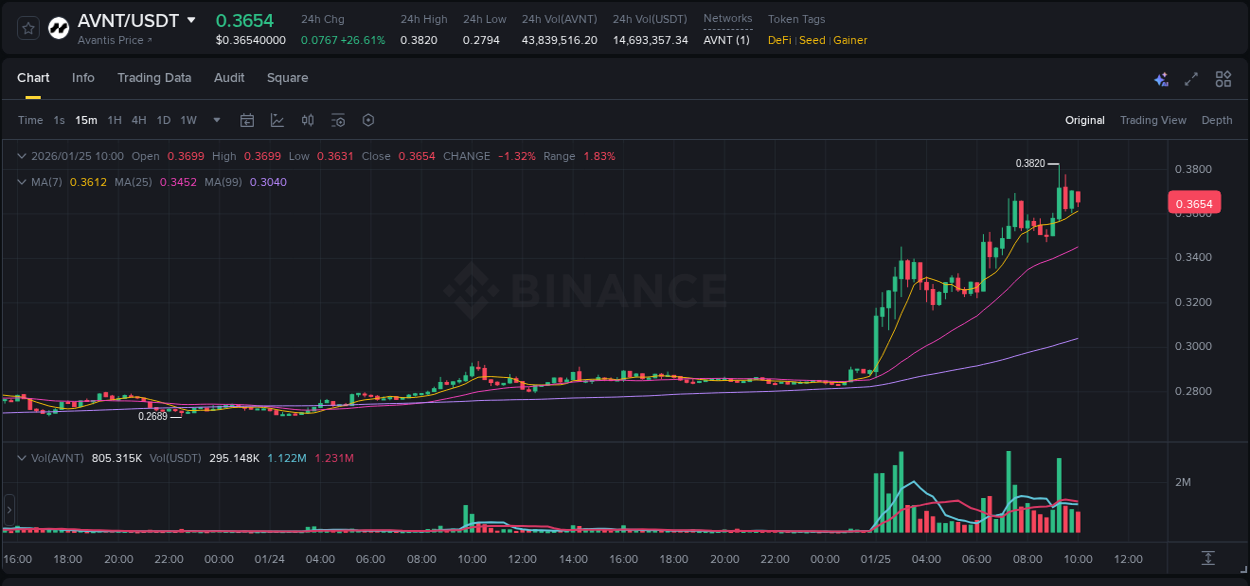1250x586 pixels.
Task: Open the calendar go-to-date icon
Action: coord(247,120)
